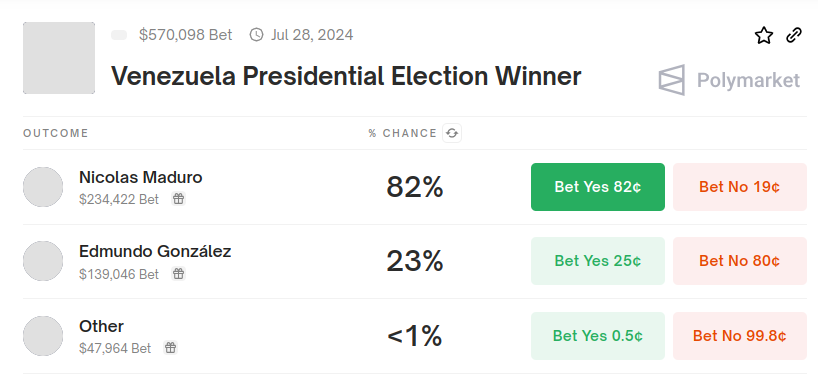Select Bet Yes 25¢ for Edmundo González
The image size is (818, 374).
[x=598, y=261]
